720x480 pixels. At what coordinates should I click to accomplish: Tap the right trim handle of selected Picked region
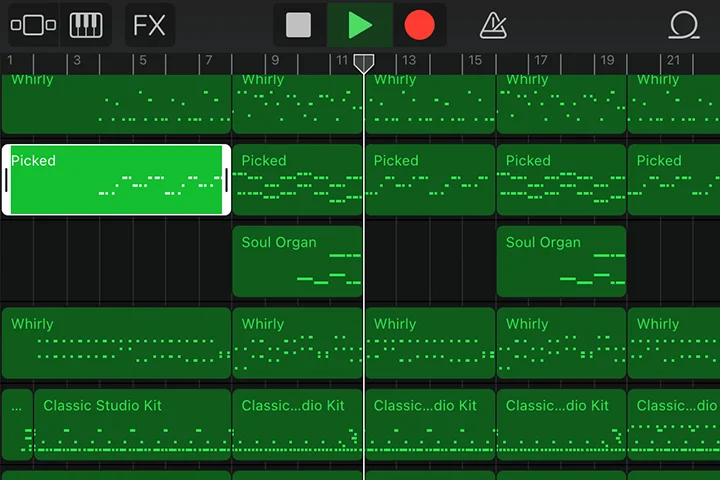tap(226, 180)
